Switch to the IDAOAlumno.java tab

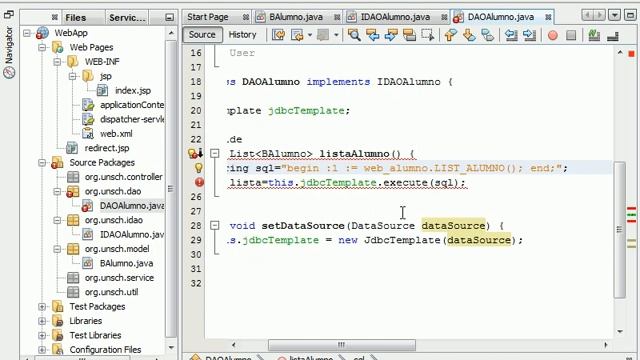click(395, 17)
